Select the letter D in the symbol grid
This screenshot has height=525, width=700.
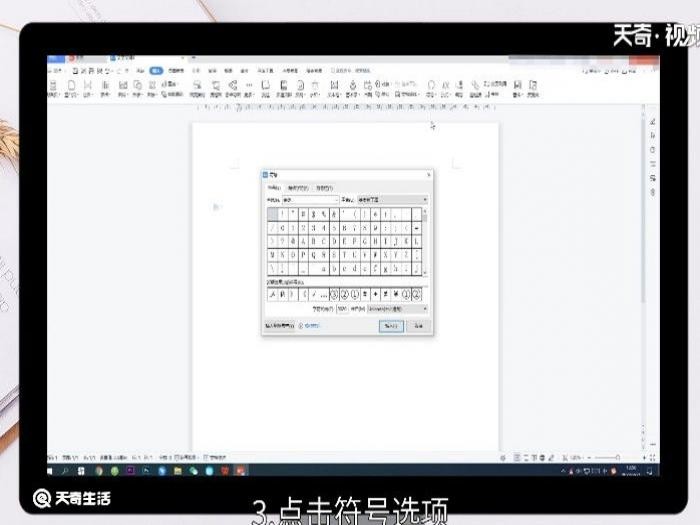[x=334, y=242]
